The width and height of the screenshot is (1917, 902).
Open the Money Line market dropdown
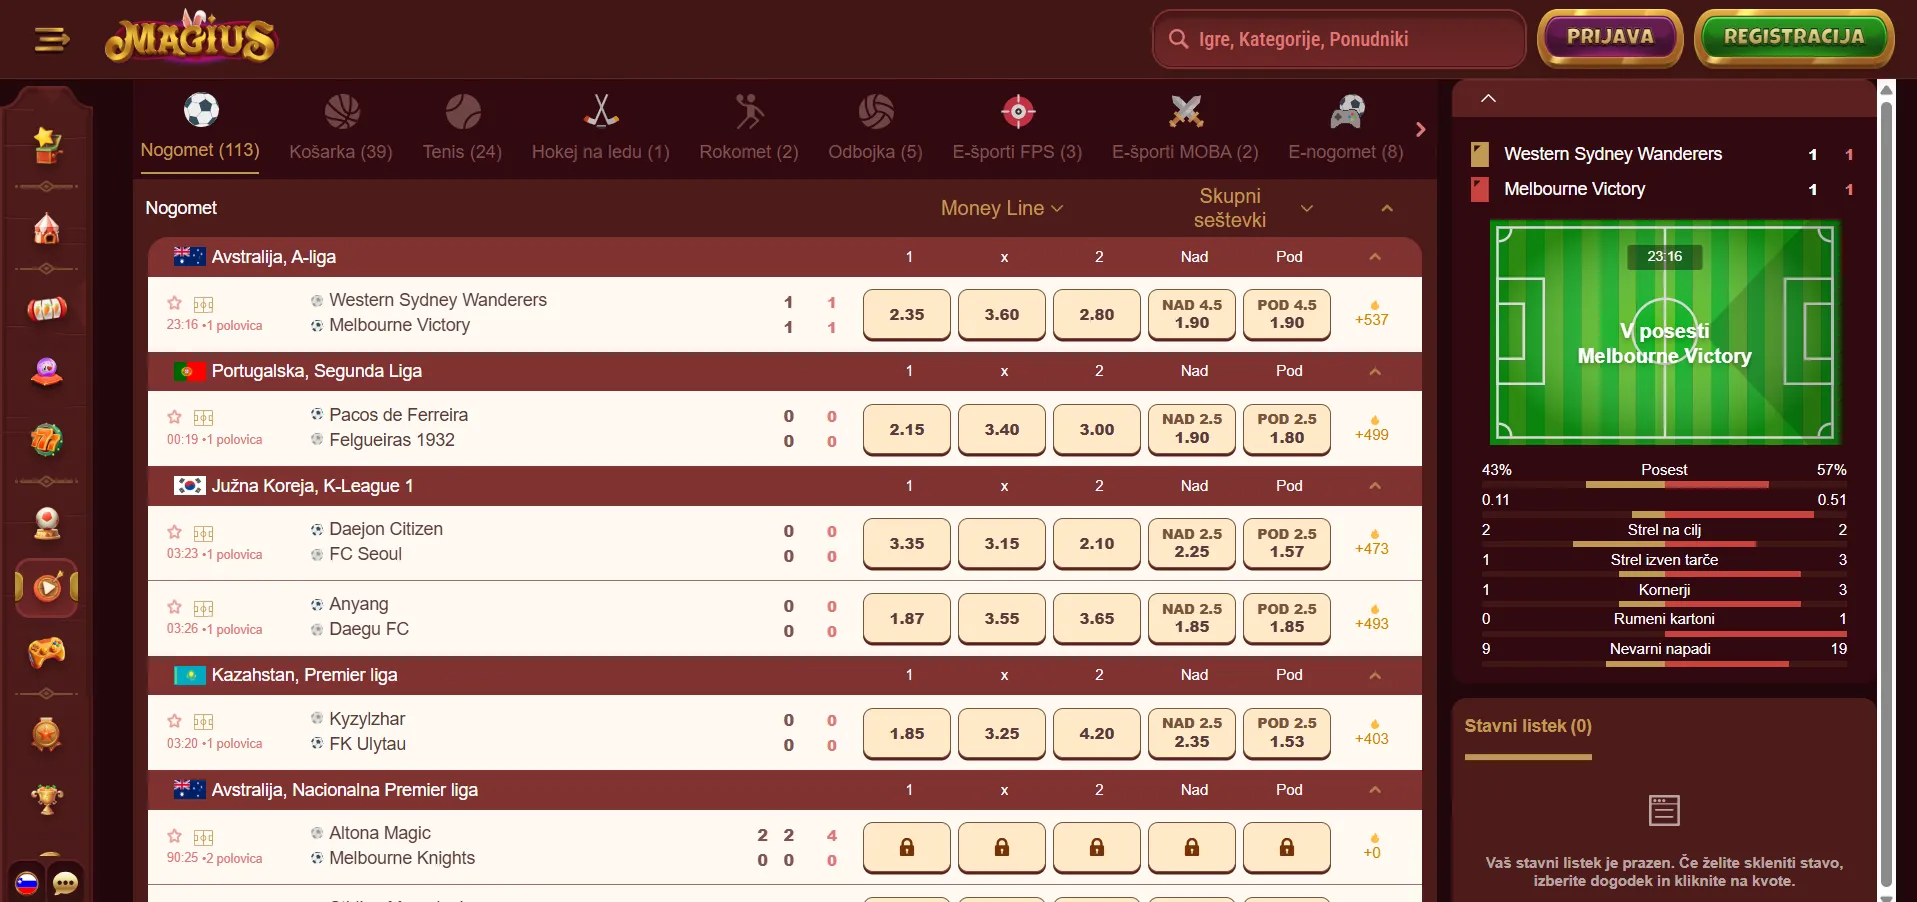(1002, 208)
